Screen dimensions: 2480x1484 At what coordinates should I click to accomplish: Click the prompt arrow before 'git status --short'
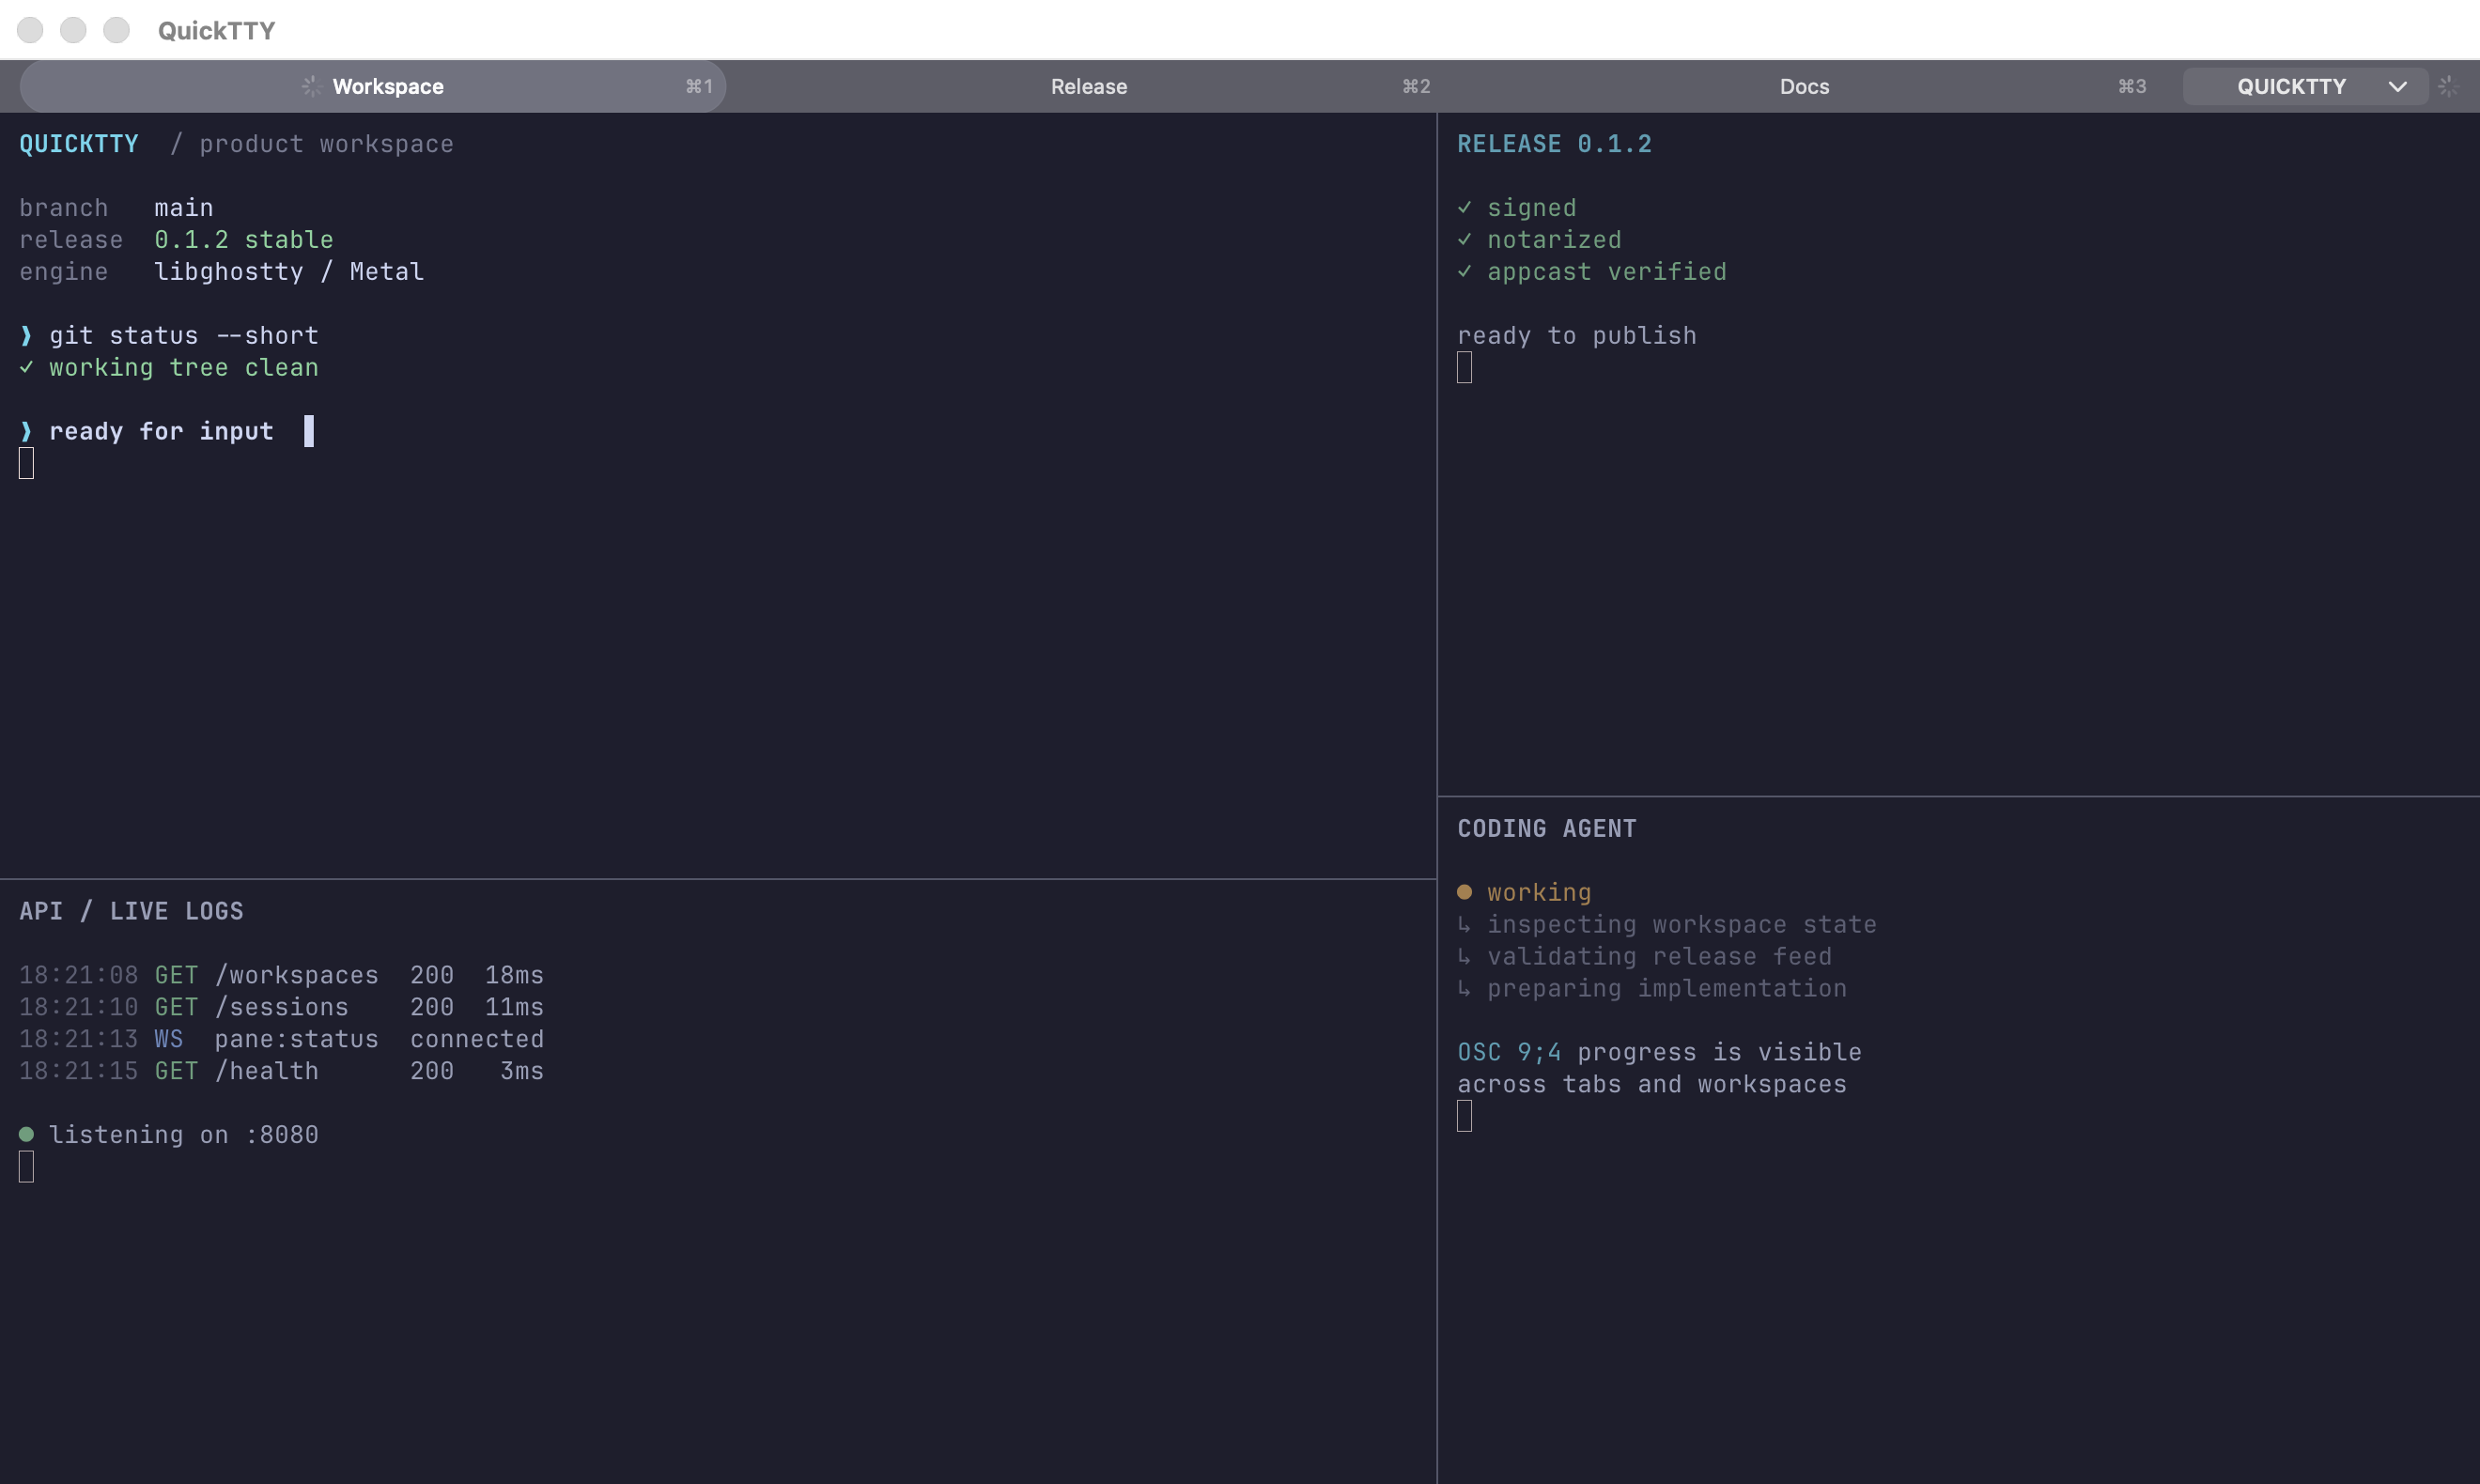[x=27, y=336]
